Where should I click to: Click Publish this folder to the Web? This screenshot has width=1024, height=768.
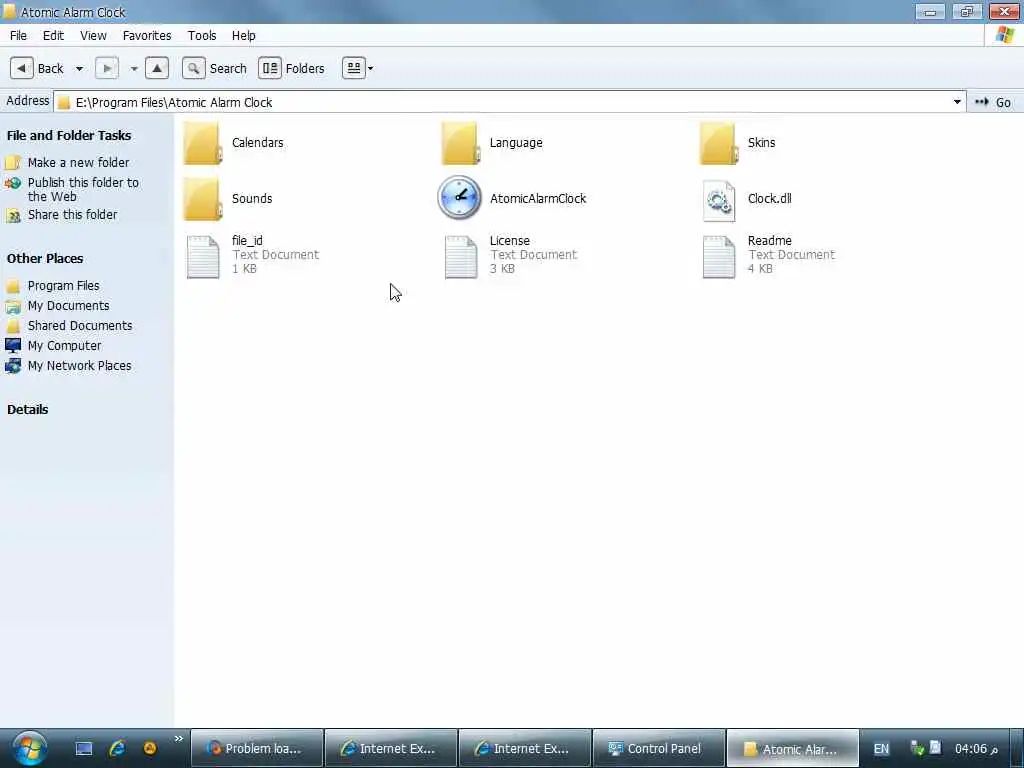(83, 189)
